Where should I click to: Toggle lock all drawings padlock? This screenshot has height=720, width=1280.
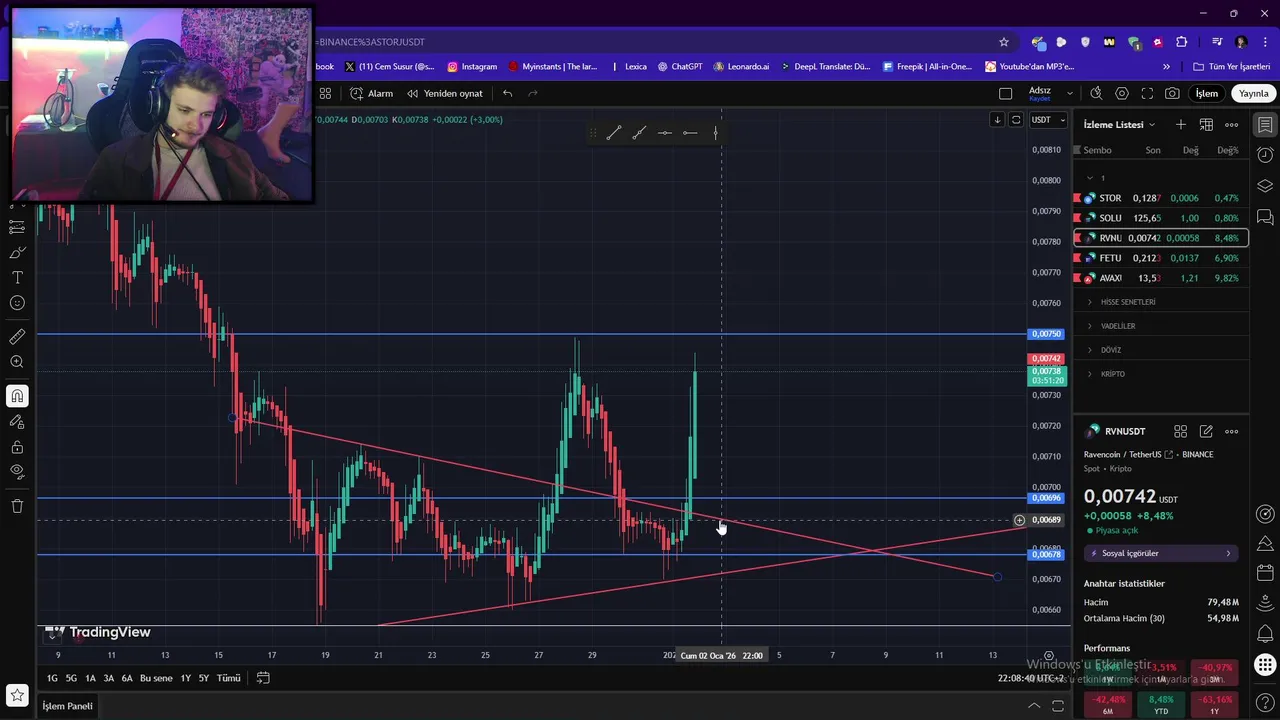[x=17, y=447]
